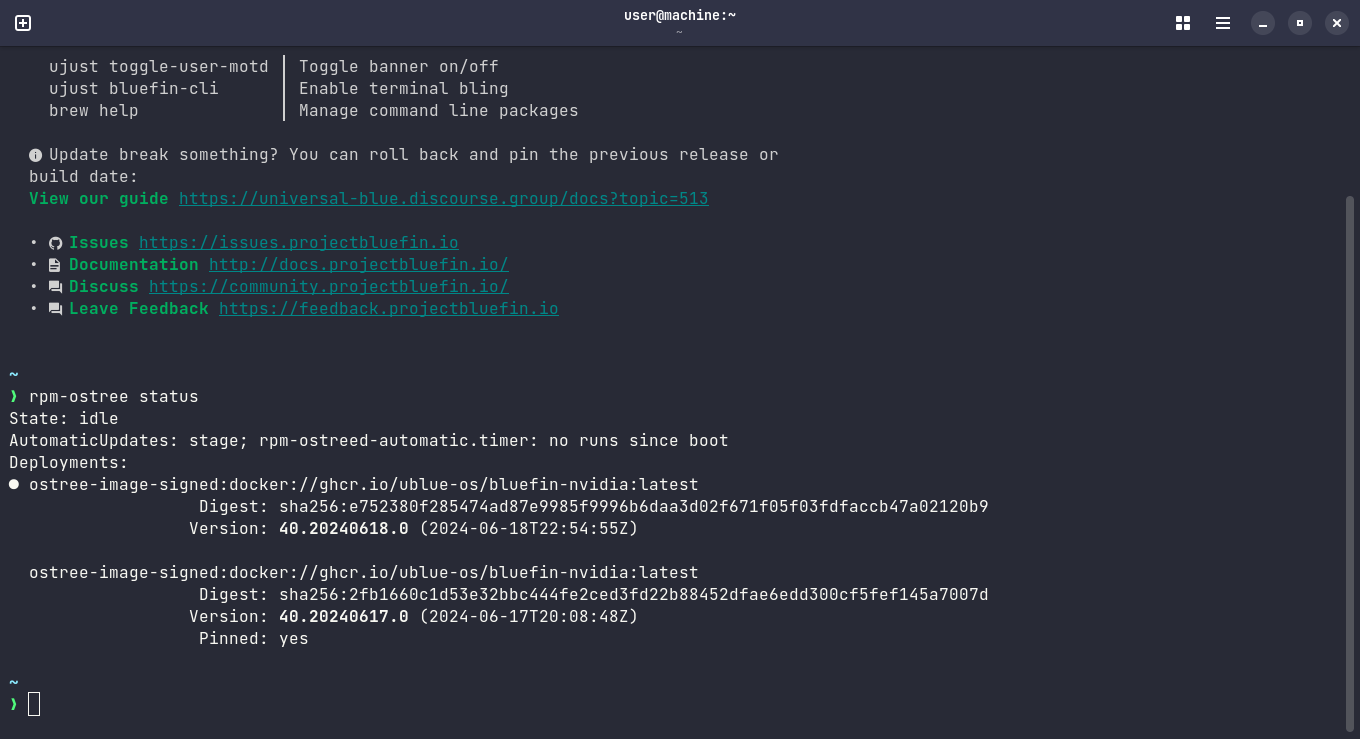The height and width of the screenshot is (739, 1360).
Task: Click the speech bubble icon beside Discuss
Action: tap(55, 286)
